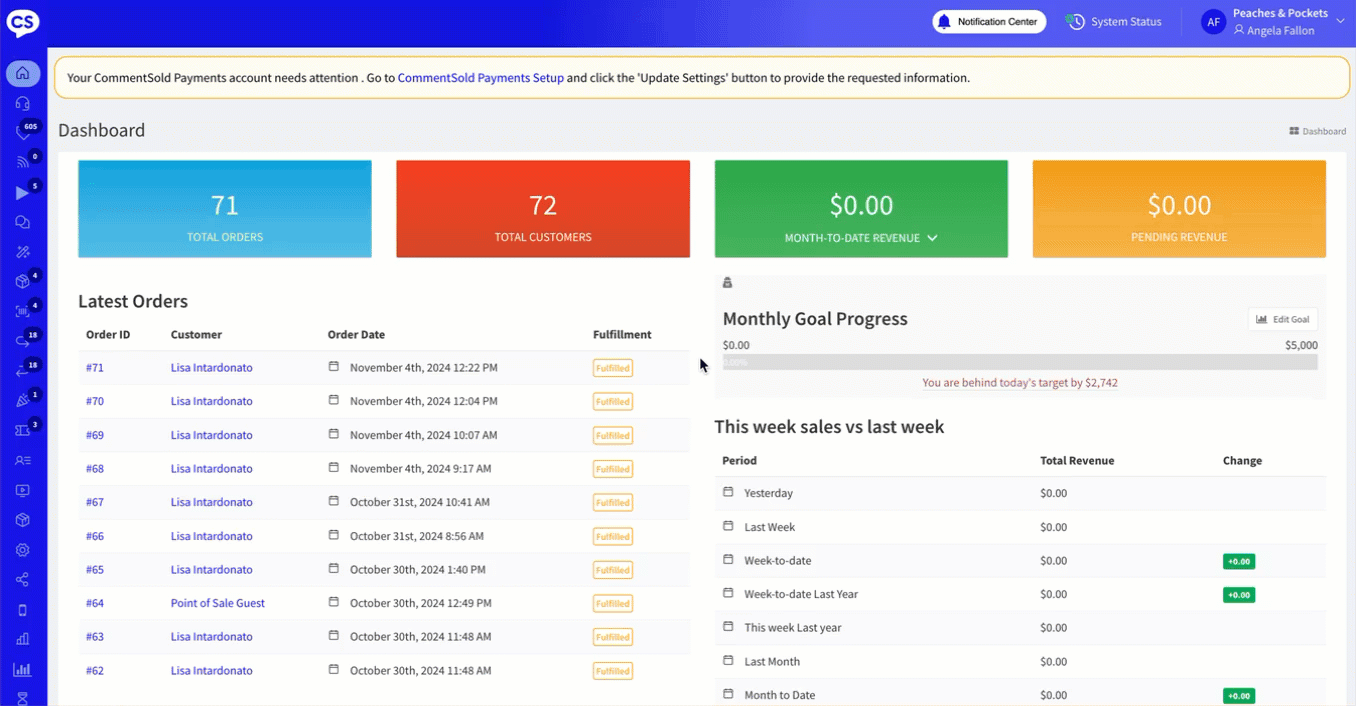Open the Notification Center
This screenshot has width=1356, height=706.
(989, 22)
